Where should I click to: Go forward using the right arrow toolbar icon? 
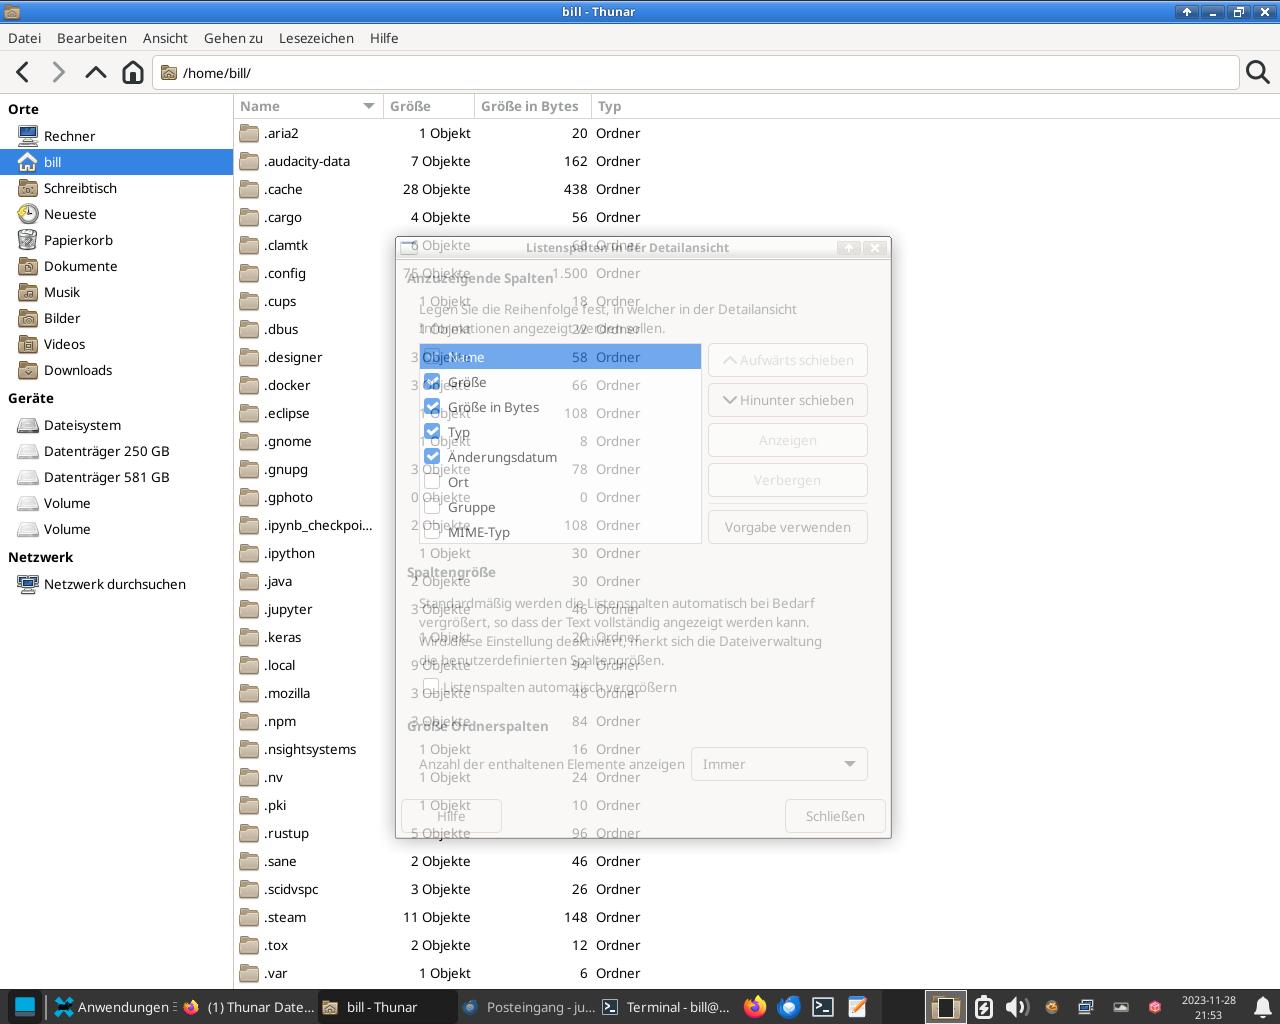(x=59, y=72)
